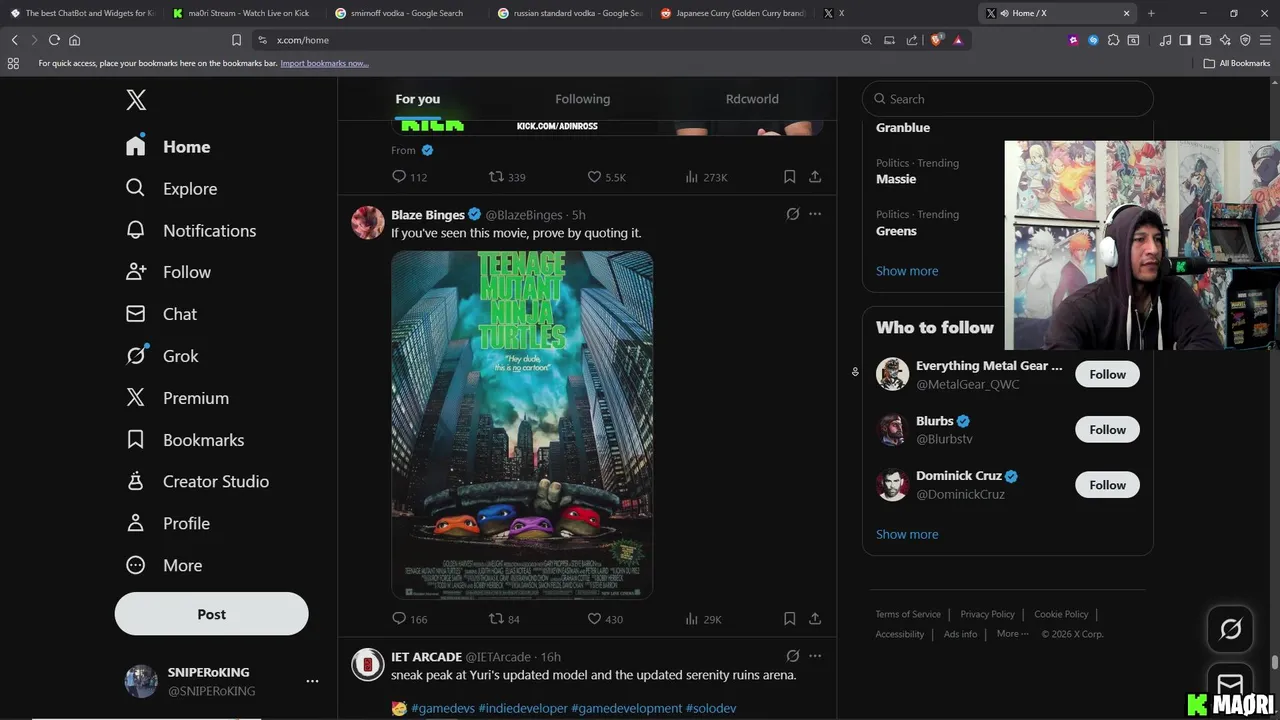The image size is (1280, 720).
Task: Toggle the browser sidebar panel icon
Action: tap(1185, 40)
